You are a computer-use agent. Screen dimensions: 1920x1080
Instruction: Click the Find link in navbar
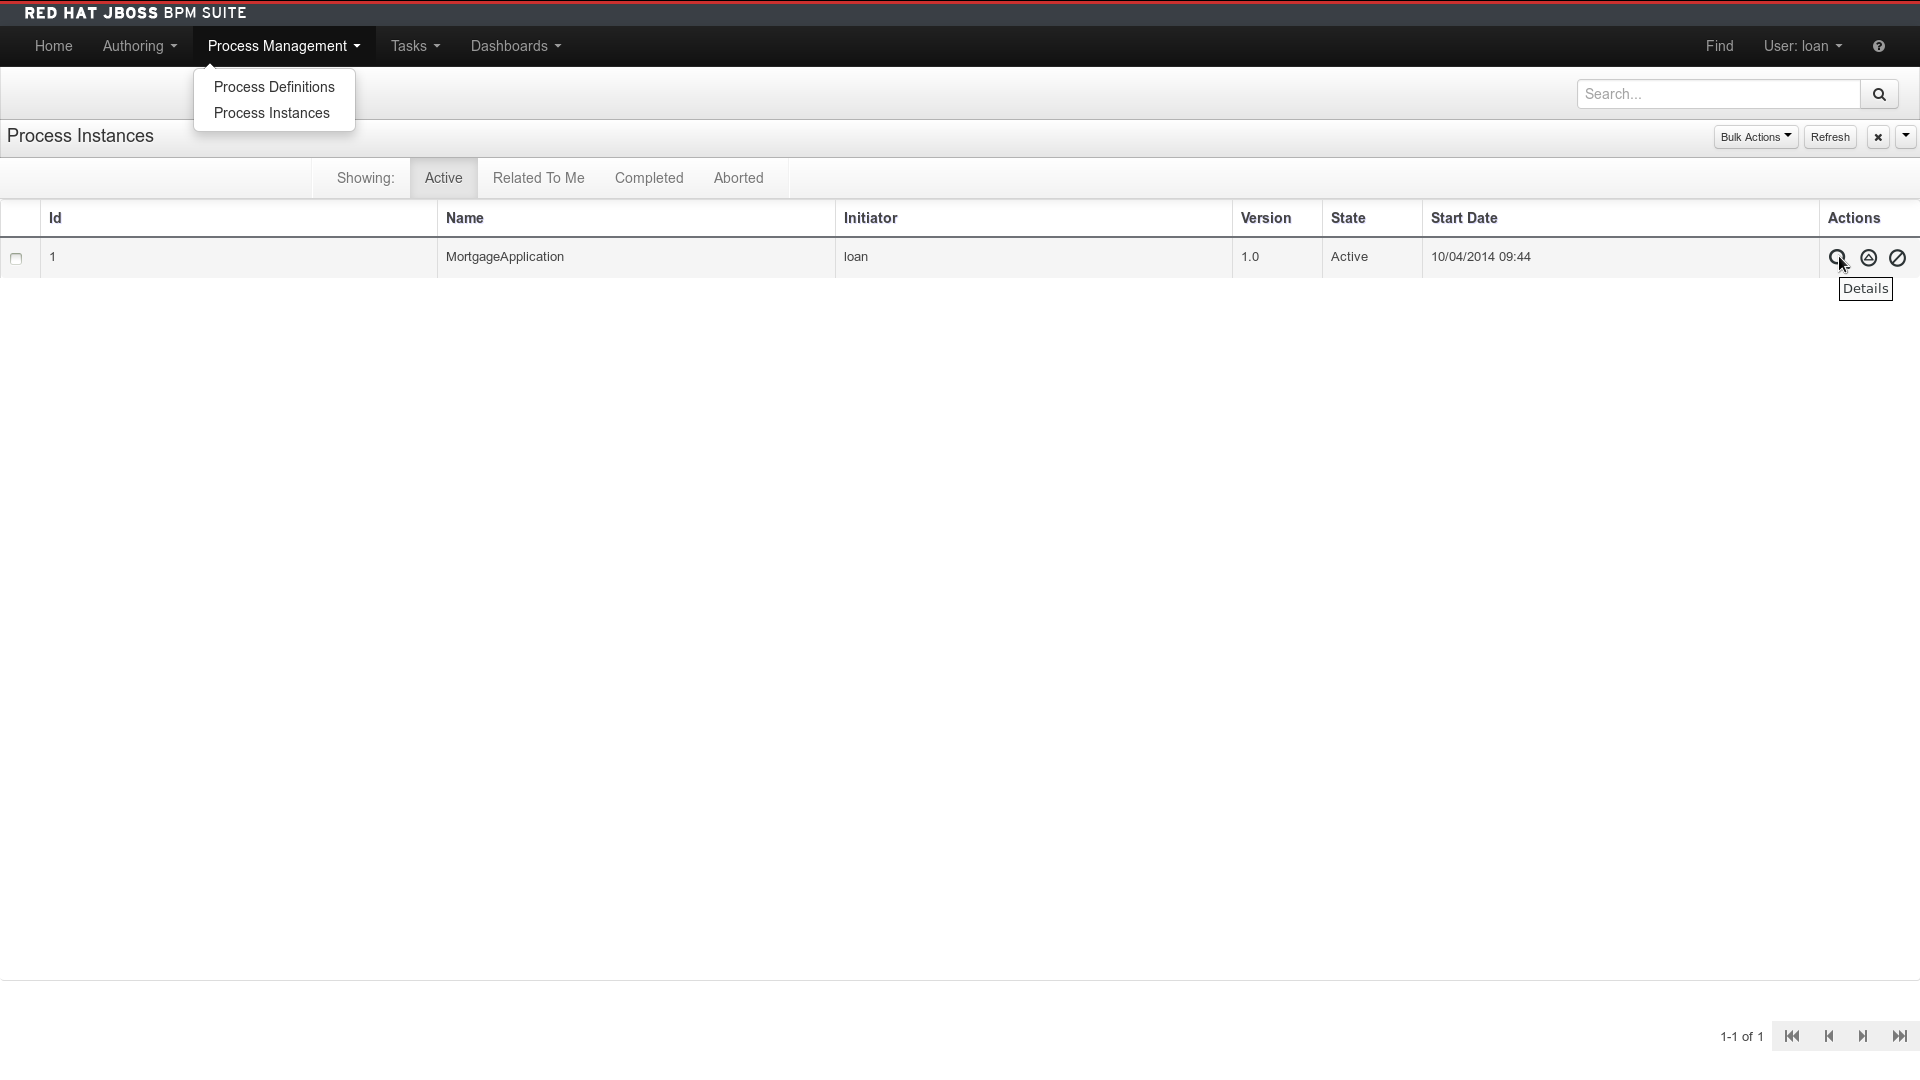tap(1719, 46)
